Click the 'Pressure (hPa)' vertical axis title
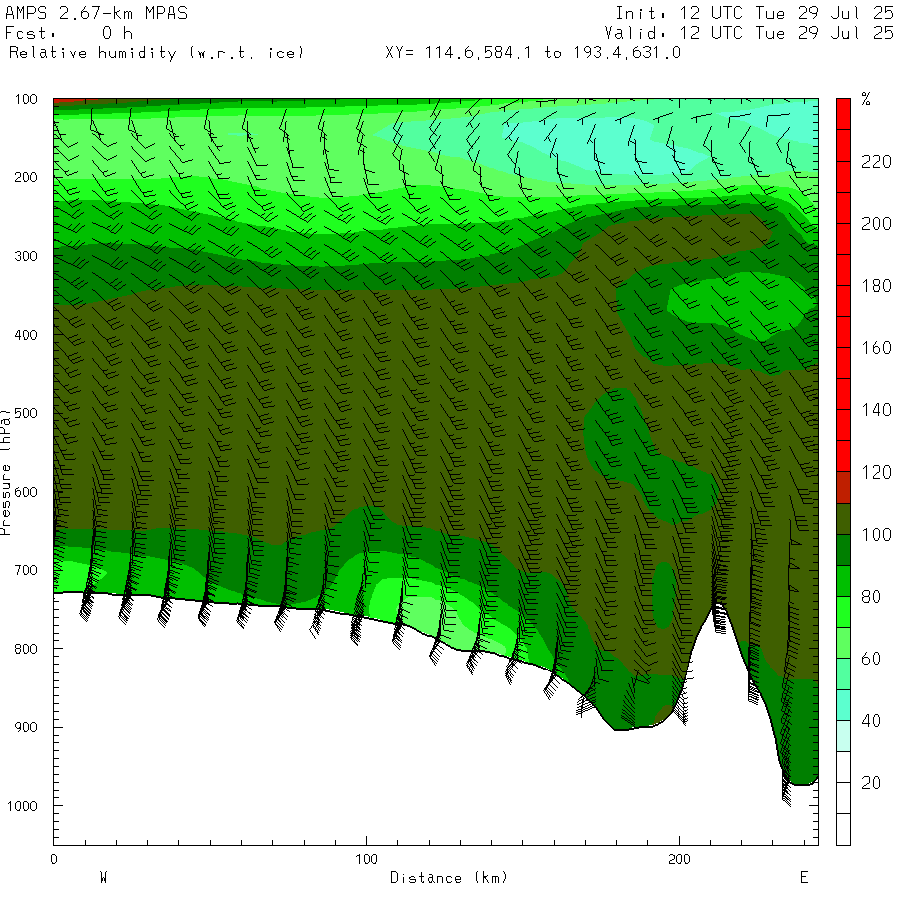Screen dimensions: 900x900 click(x=5, y=472)
